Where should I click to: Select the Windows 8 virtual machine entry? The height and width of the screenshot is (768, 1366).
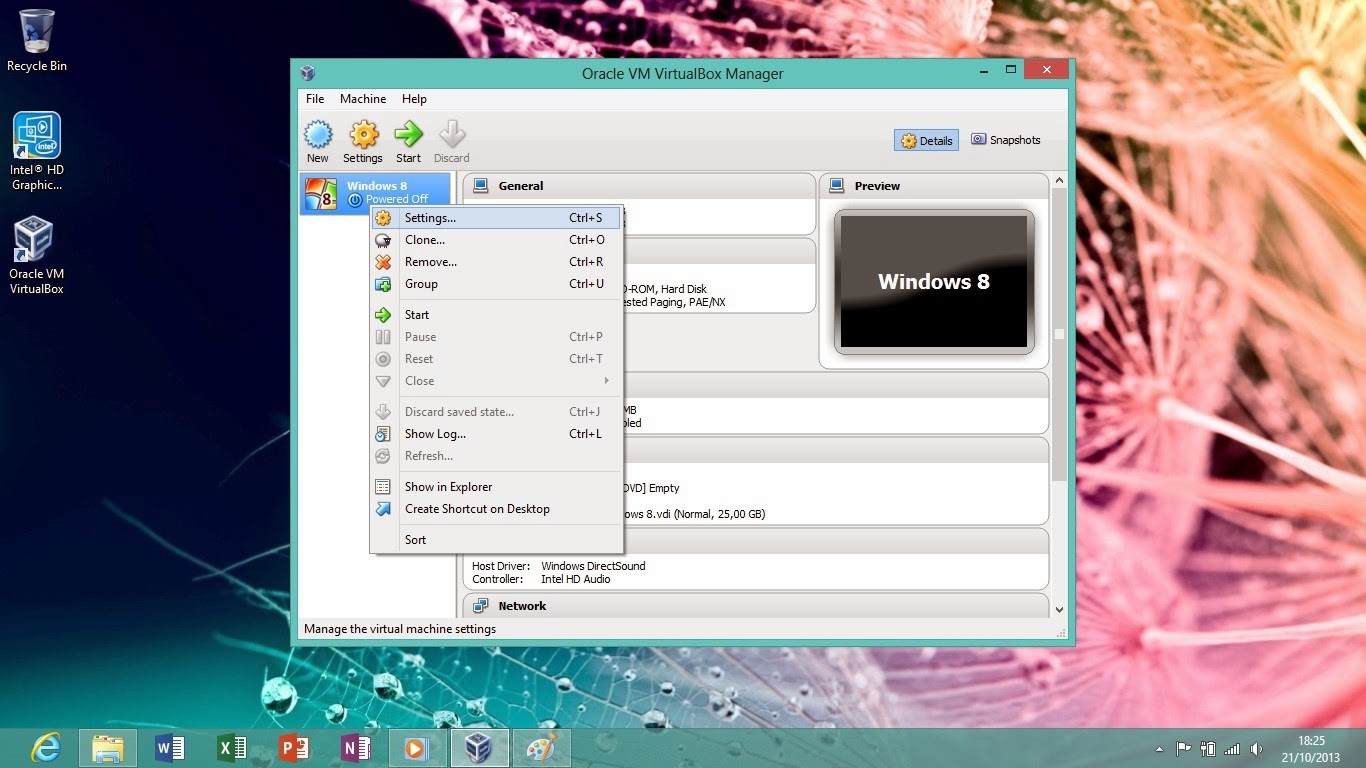376,193
